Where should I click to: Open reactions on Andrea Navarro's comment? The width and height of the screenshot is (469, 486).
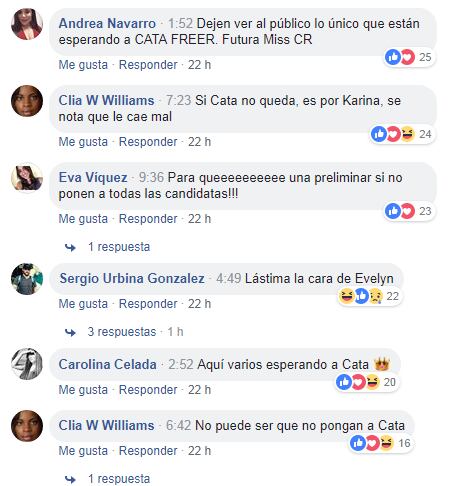tap(409, 57)
